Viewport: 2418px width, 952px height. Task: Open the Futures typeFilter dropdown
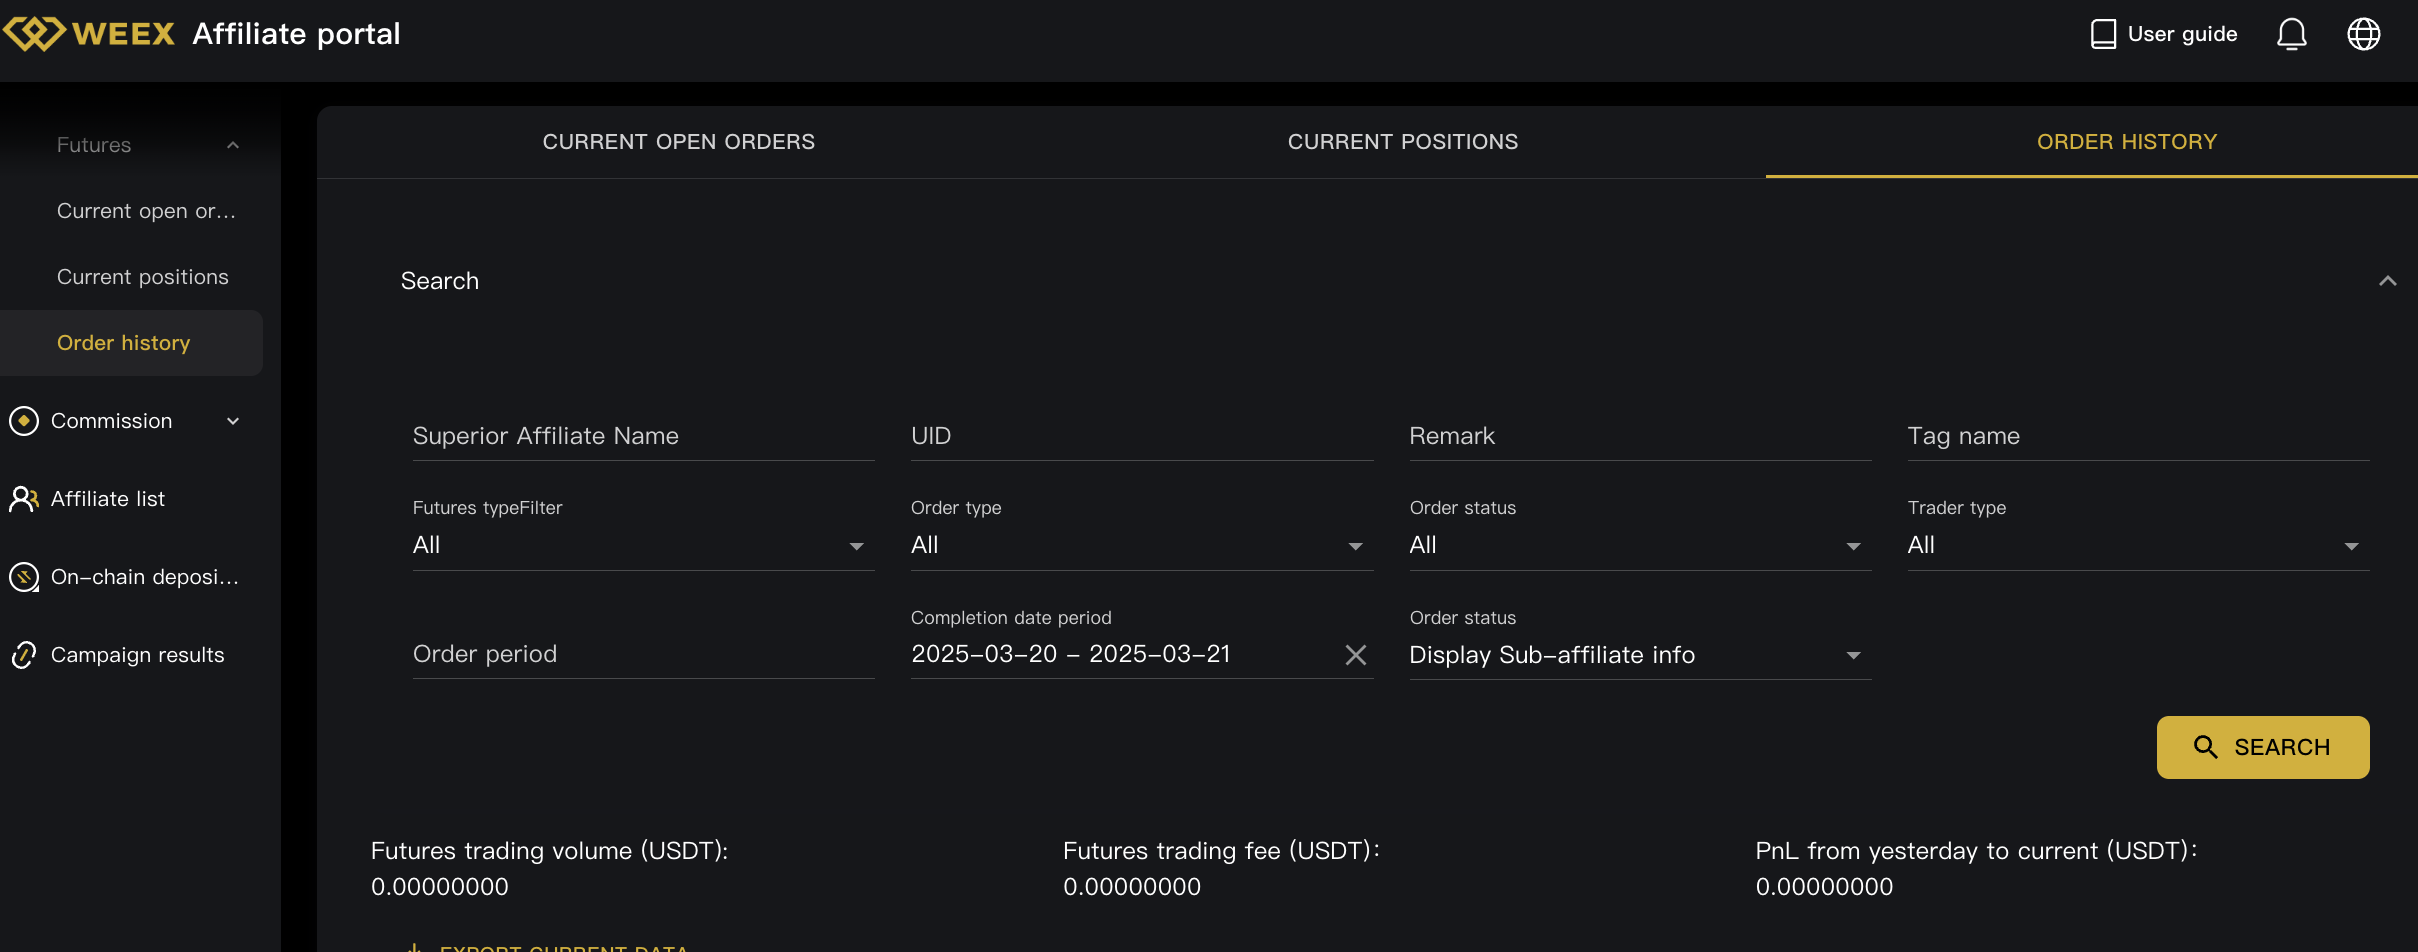tap(642, 546)
